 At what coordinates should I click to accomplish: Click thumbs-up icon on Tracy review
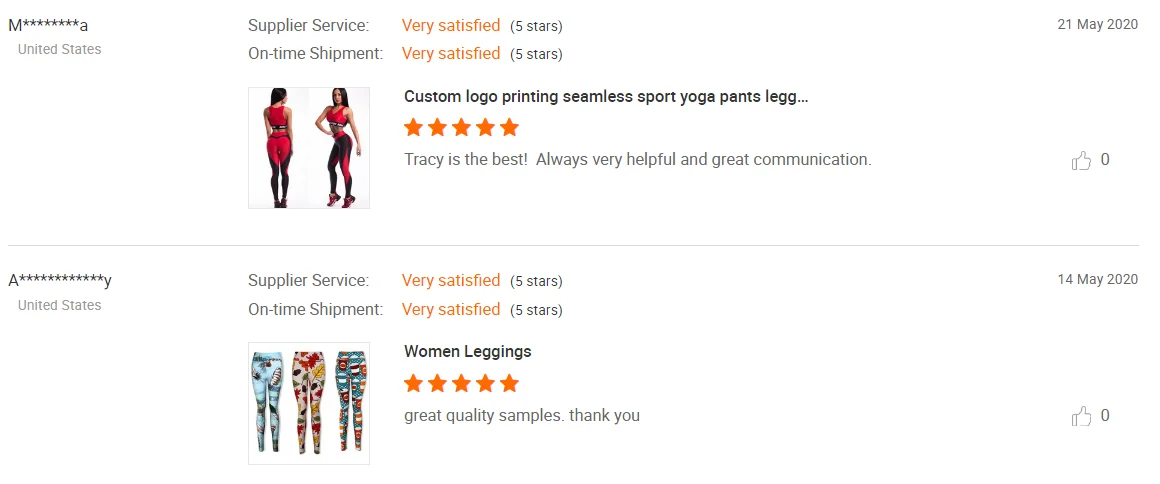(1081, 160)
